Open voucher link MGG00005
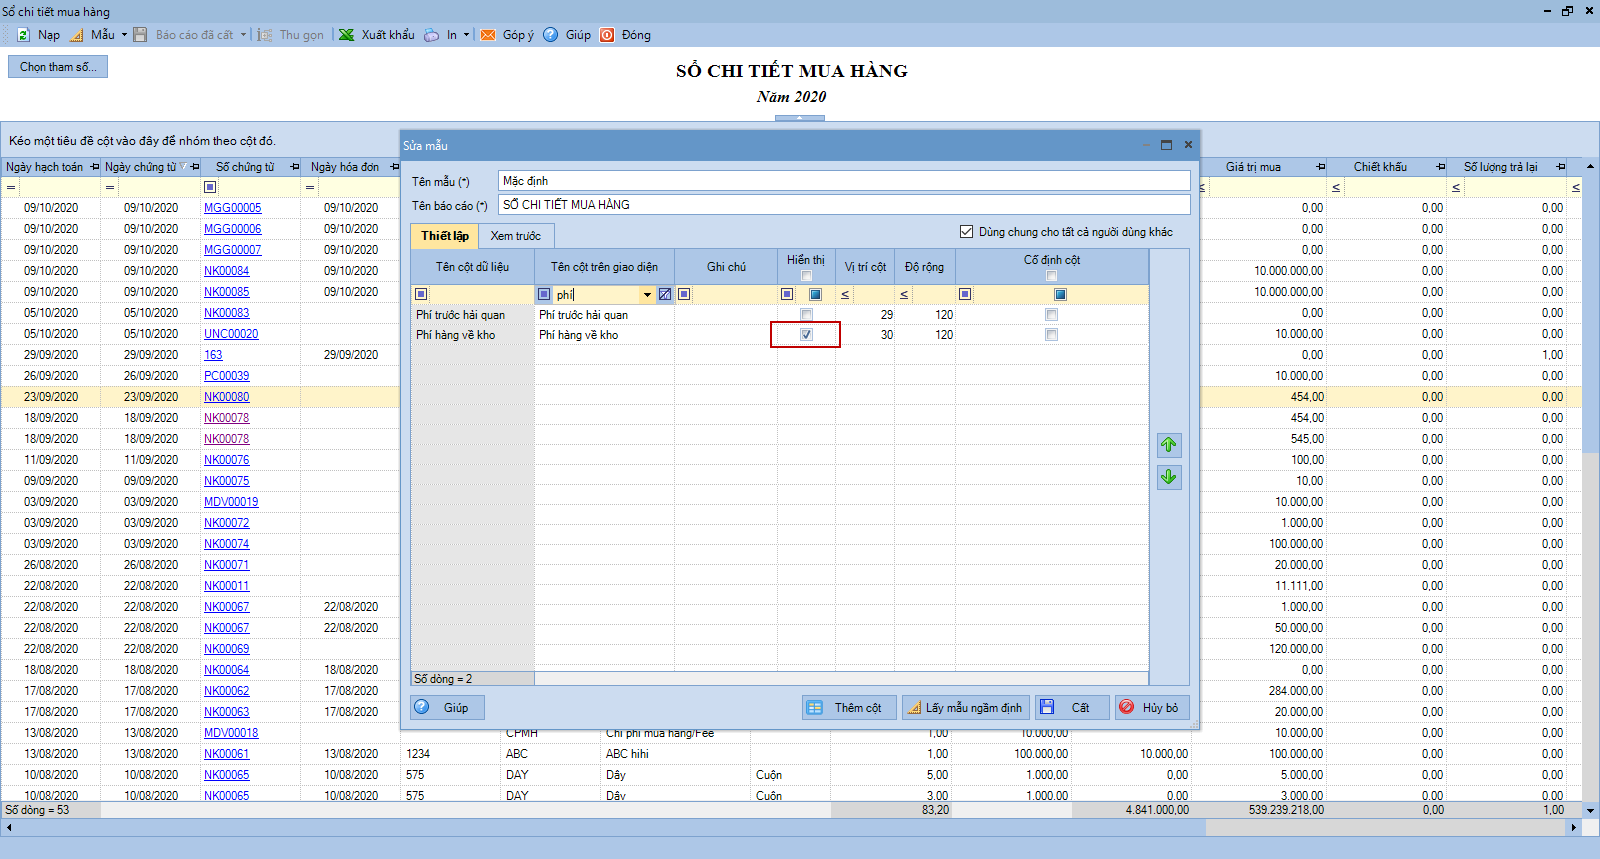This screenshot has width=1600, height=859. click(x=233, y=208)
